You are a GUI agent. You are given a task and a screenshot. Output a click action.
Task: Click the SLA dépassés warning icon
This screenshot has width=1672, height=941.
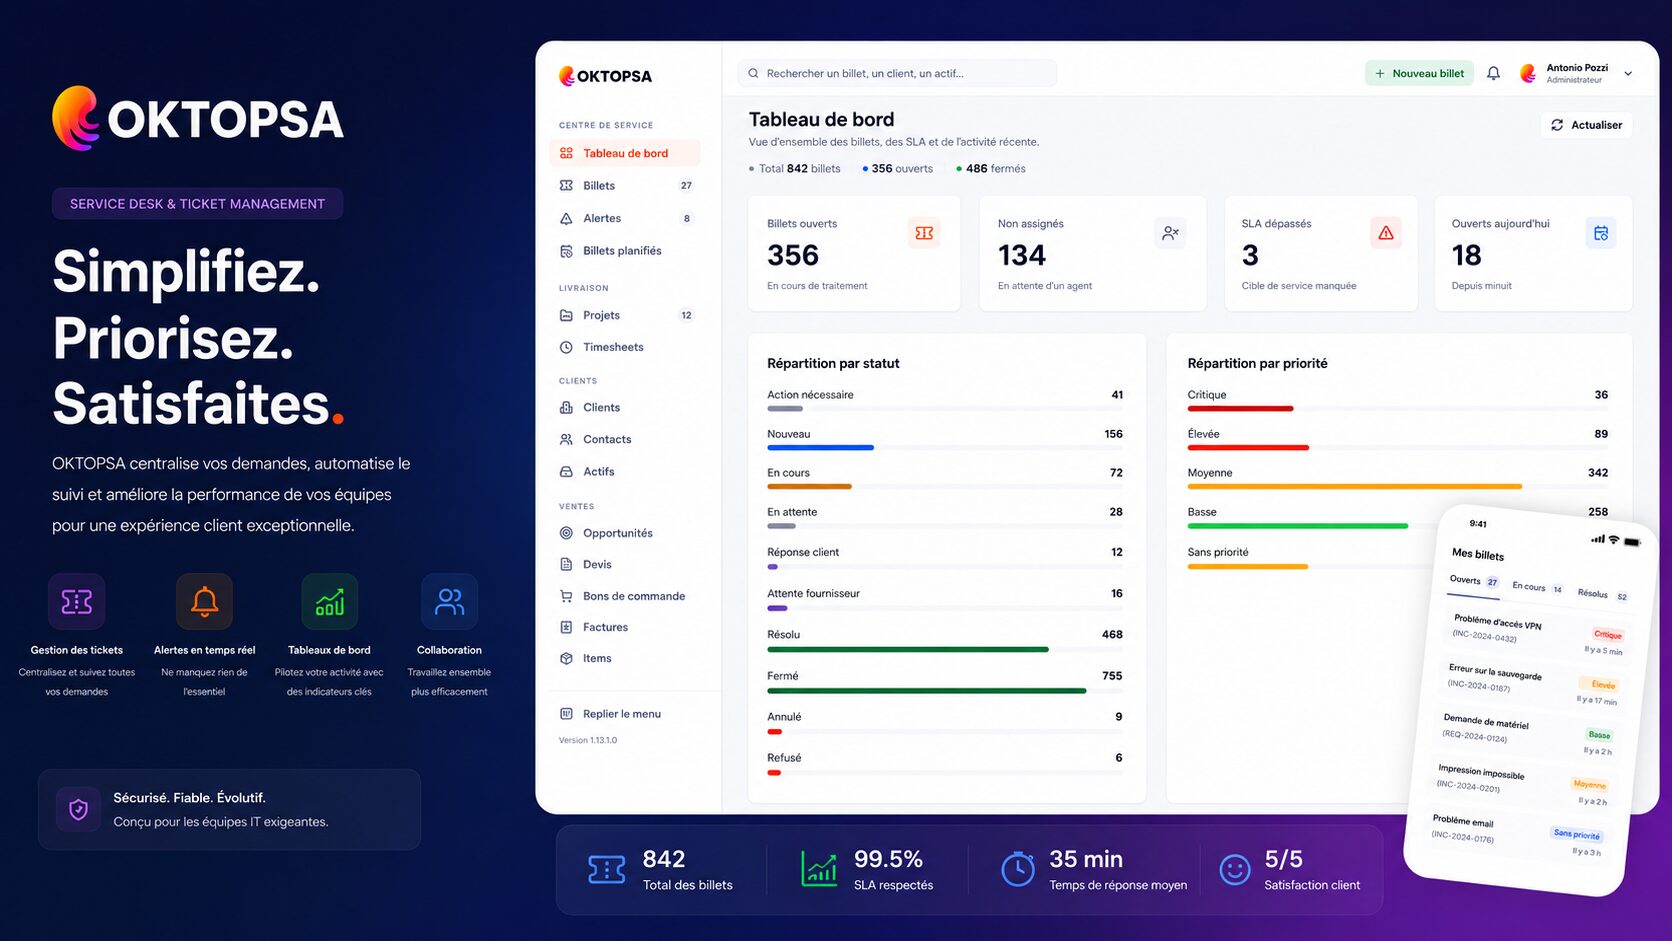(x=1386, y=233)
